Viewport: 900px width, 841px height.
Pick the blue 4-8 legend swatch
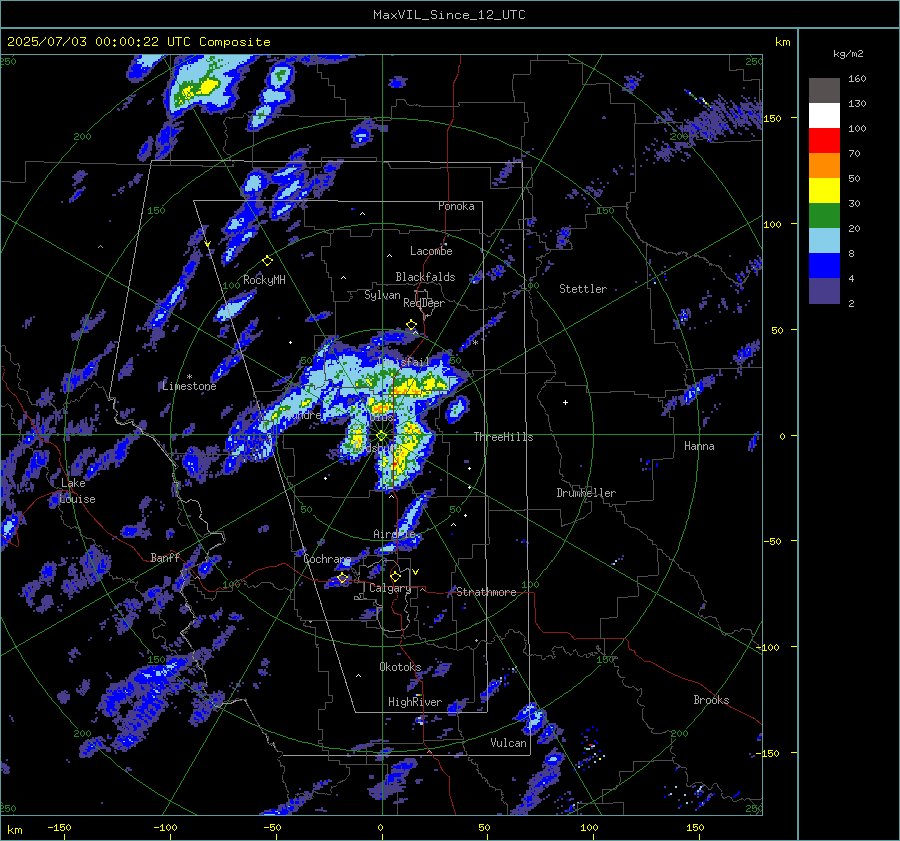coord(824,265)
